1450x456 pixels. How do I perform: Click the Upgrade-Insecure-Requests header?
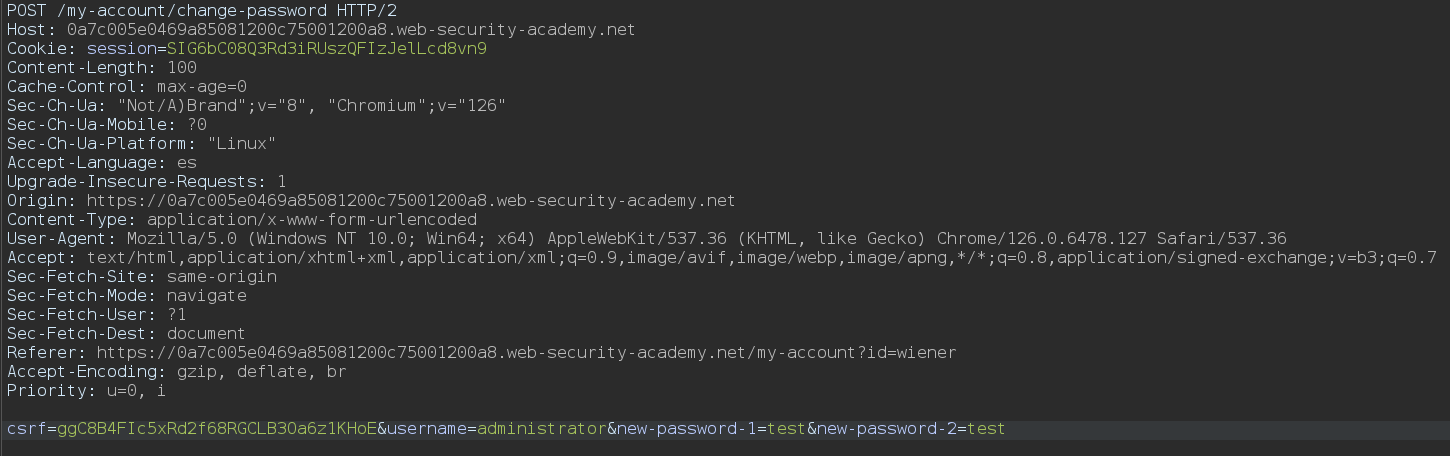coord(147,182)
